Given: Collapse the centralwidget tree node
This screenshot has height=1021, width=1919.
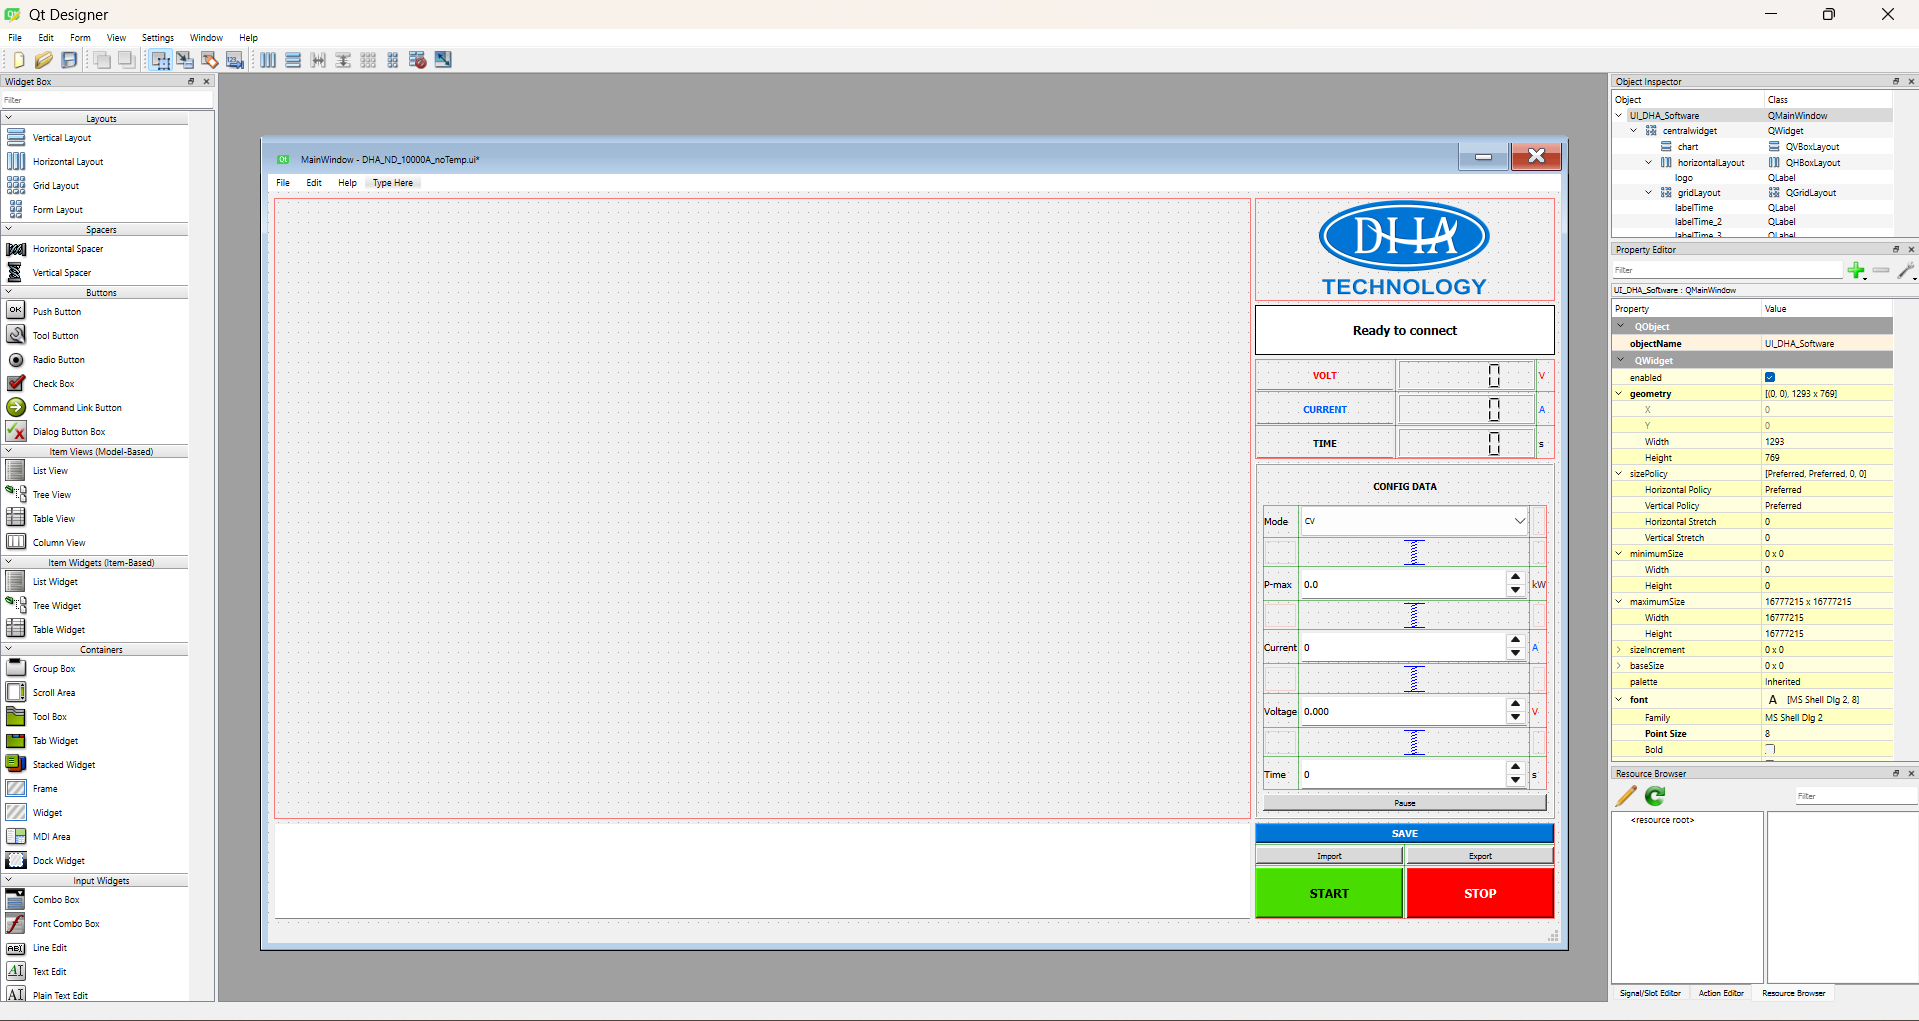Looking at the screenshot, I should (x=1634, y=131).
